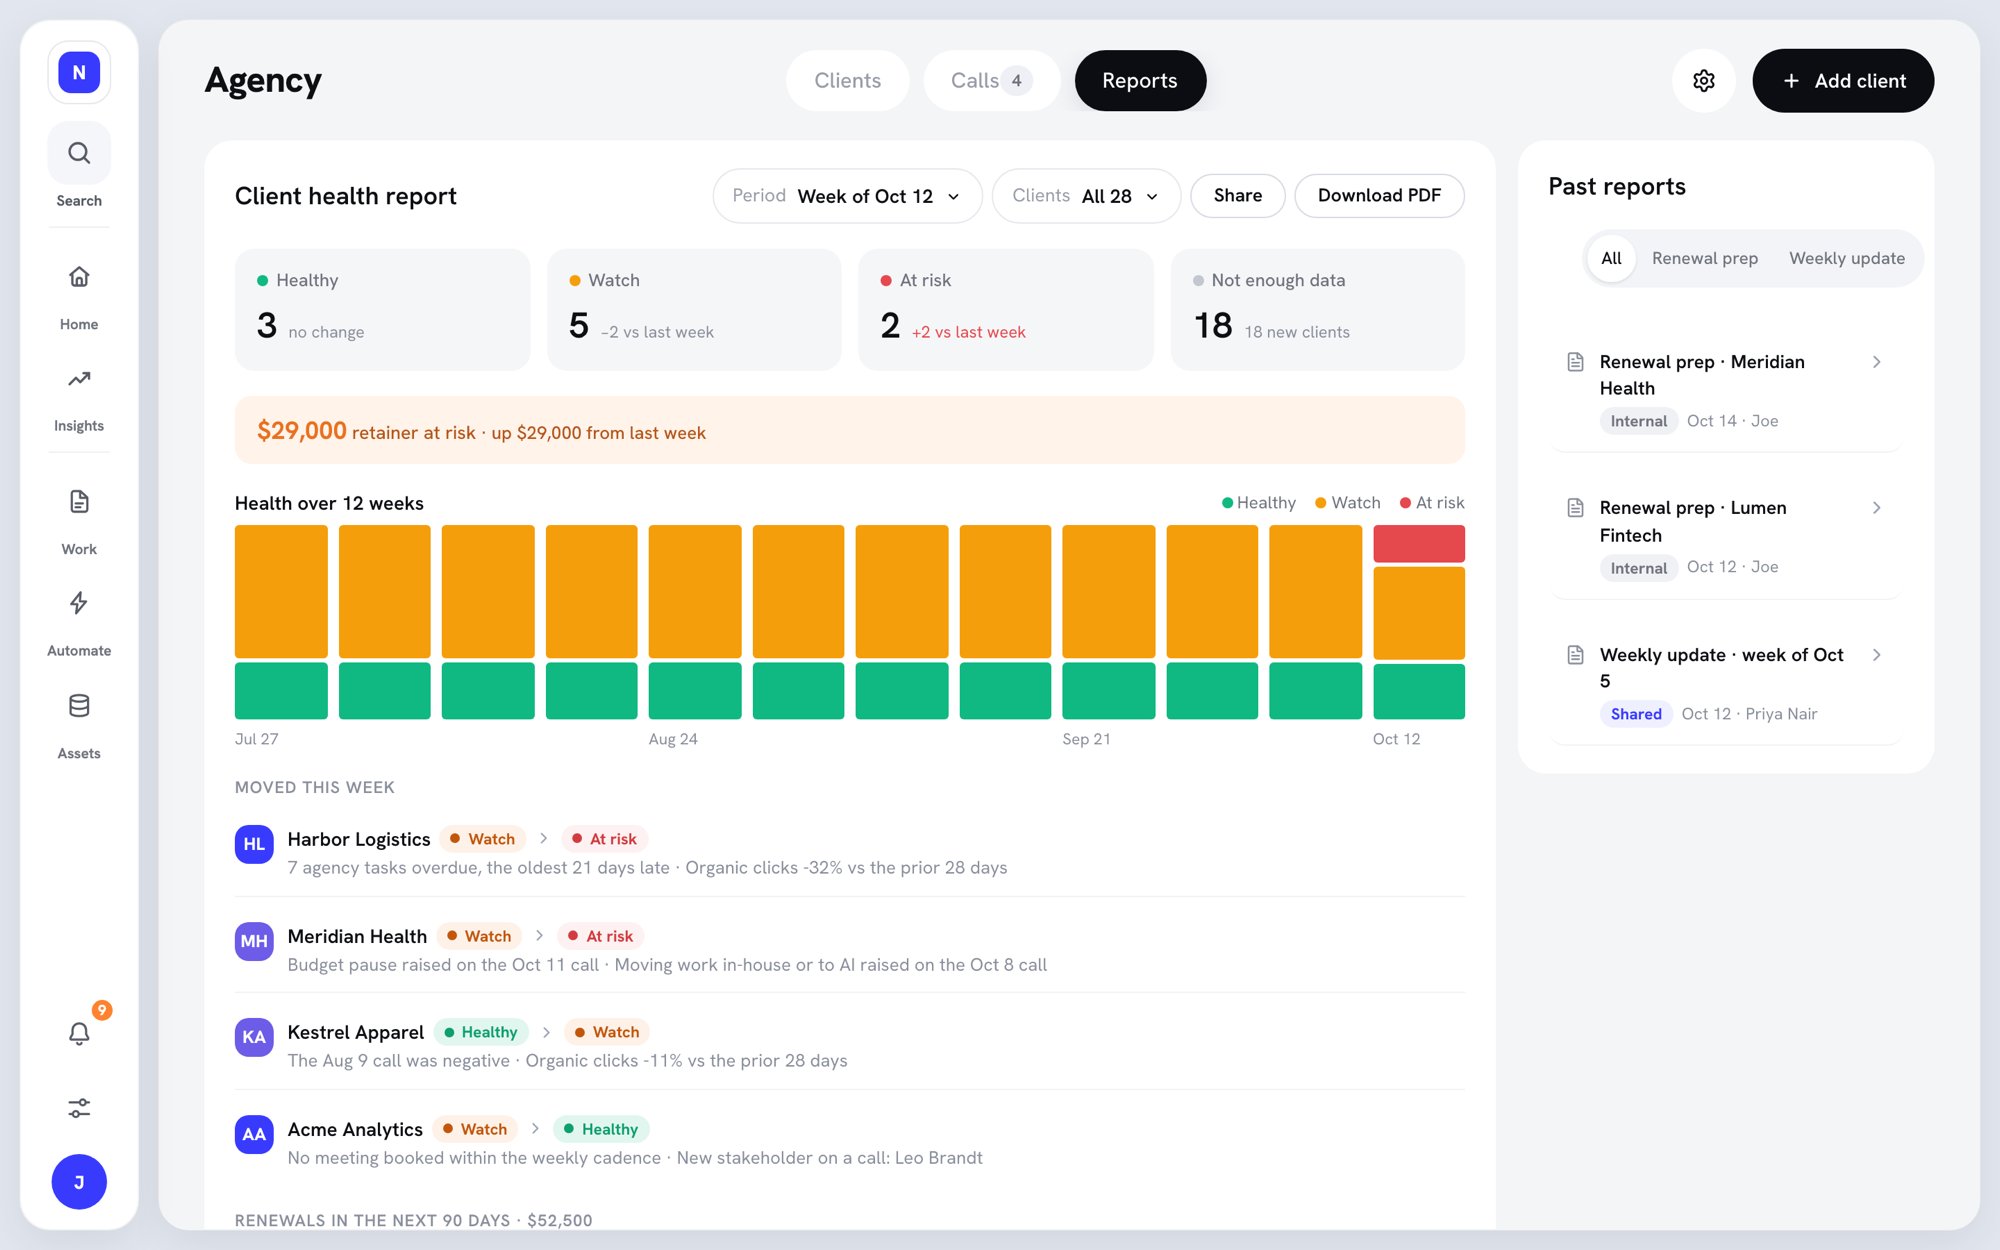
Task: Go to Home in sidebar
Action: click(79, 277)
